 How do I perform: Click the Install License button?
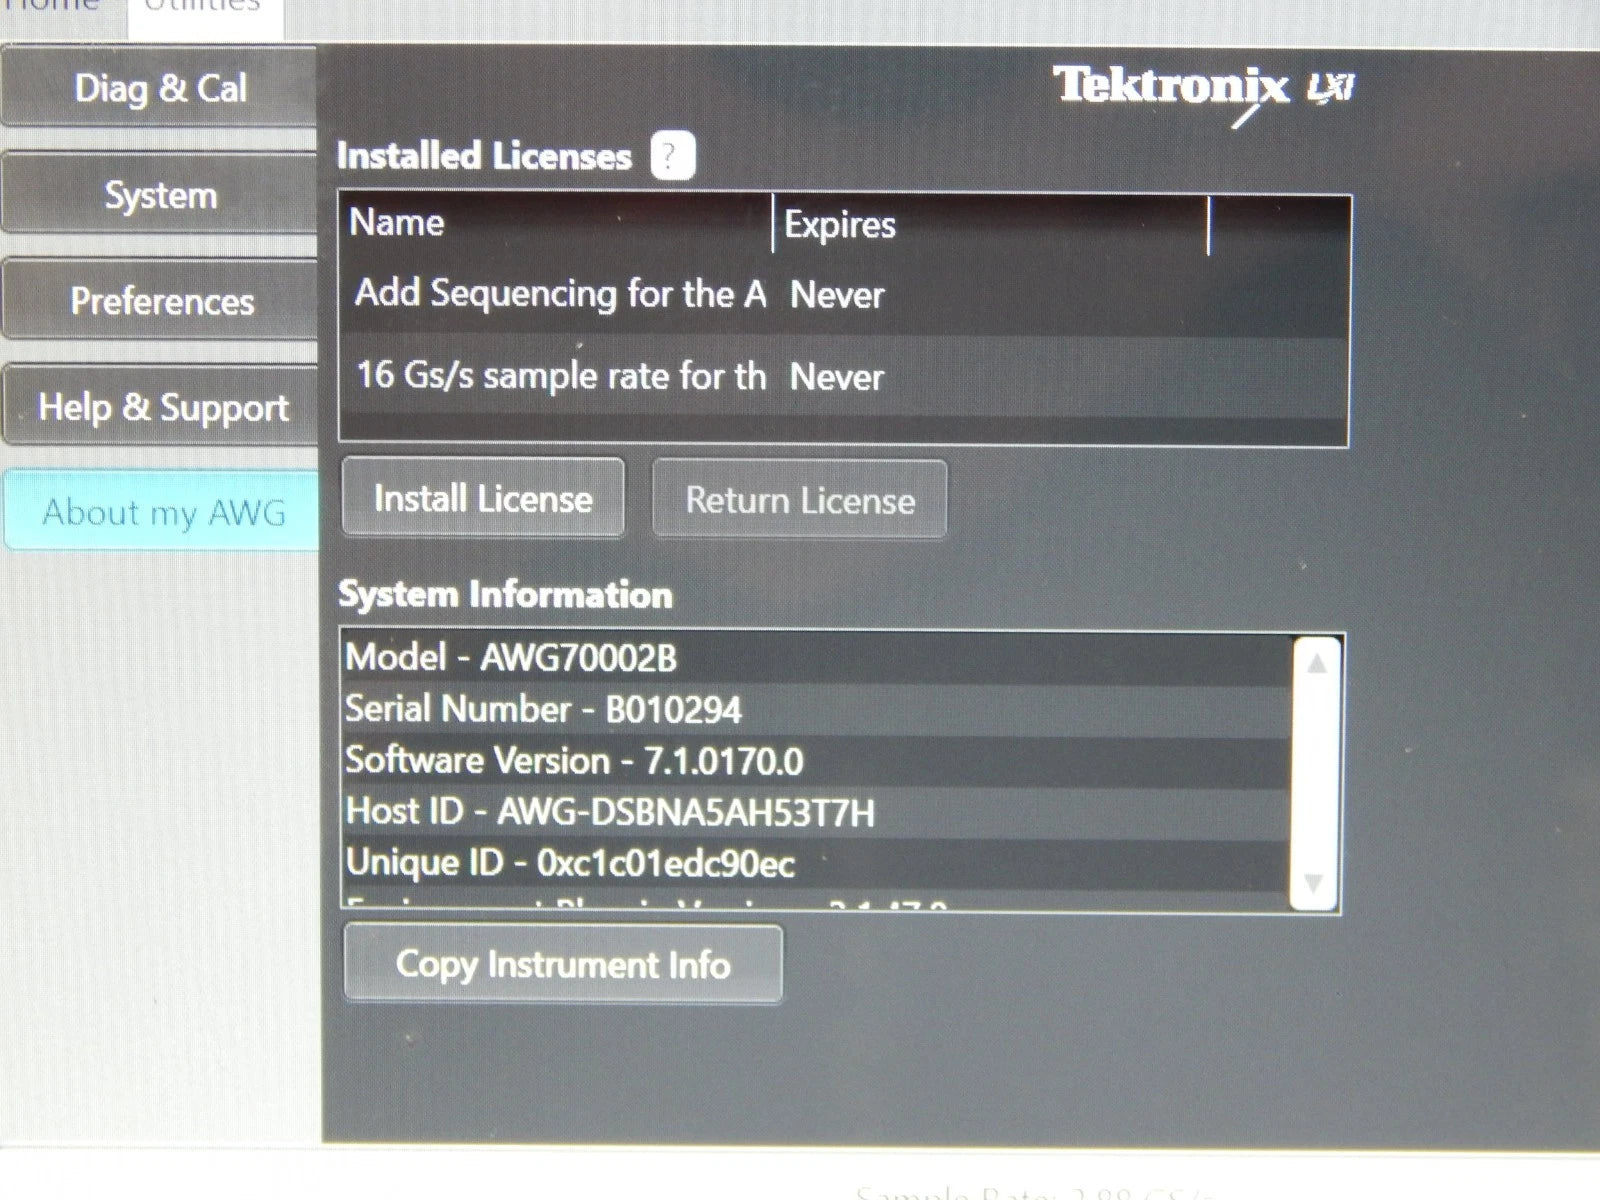coord(482,497)
